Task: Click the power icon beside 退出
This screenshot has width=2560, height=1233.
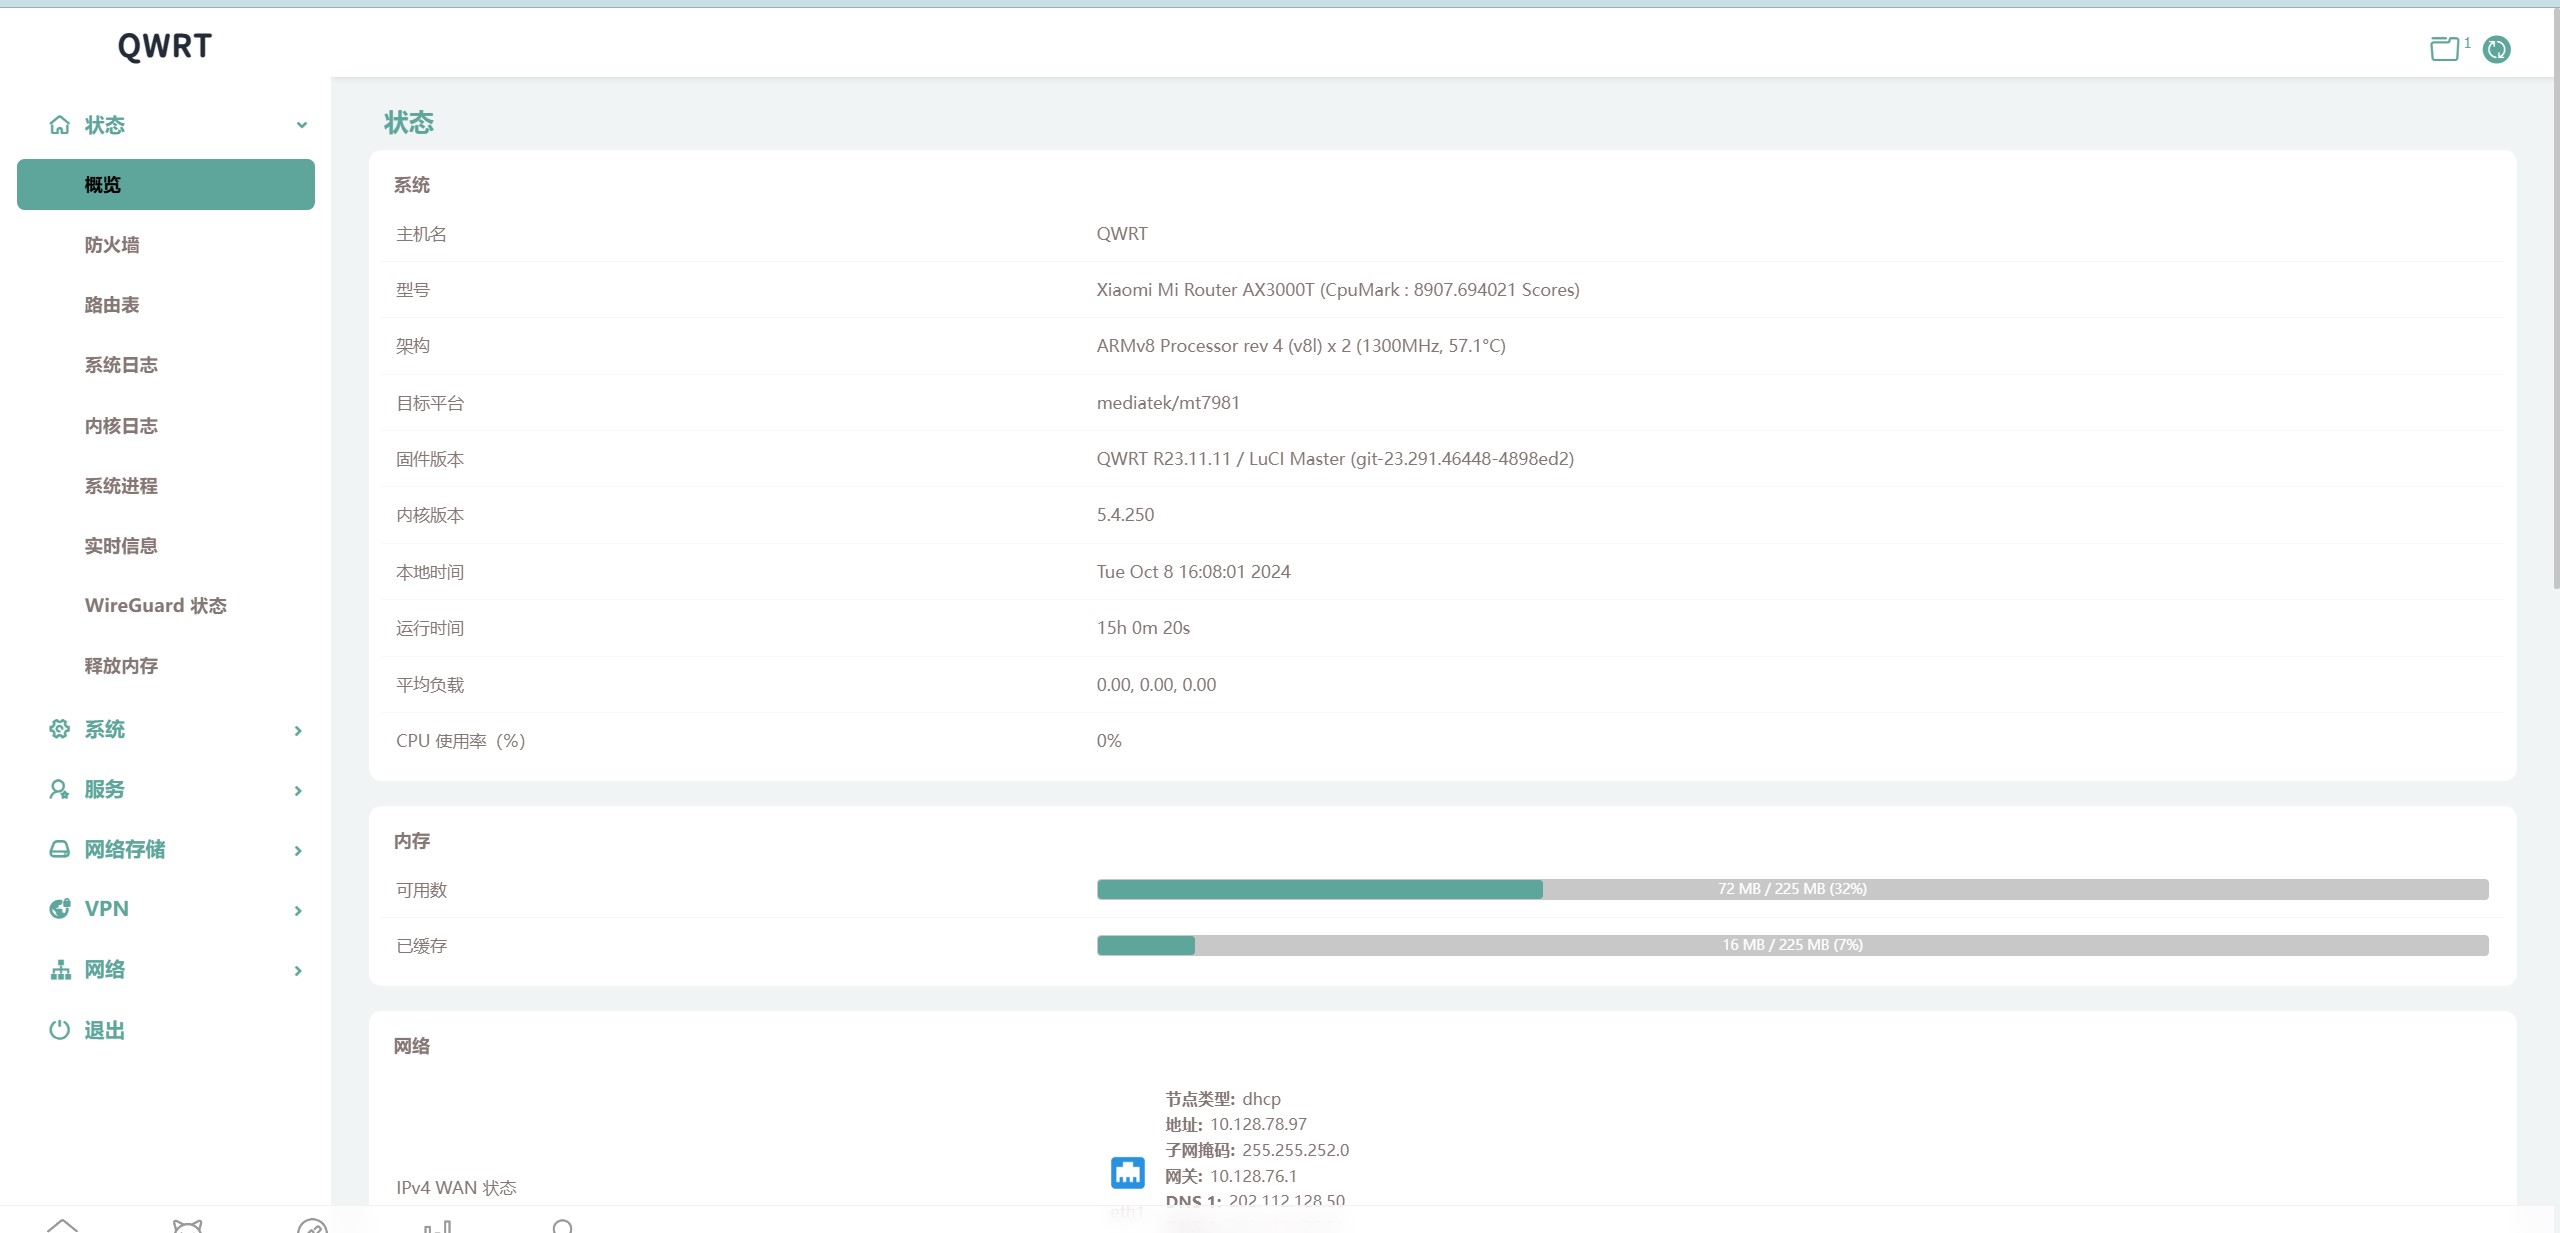Action: point(60,1030)
